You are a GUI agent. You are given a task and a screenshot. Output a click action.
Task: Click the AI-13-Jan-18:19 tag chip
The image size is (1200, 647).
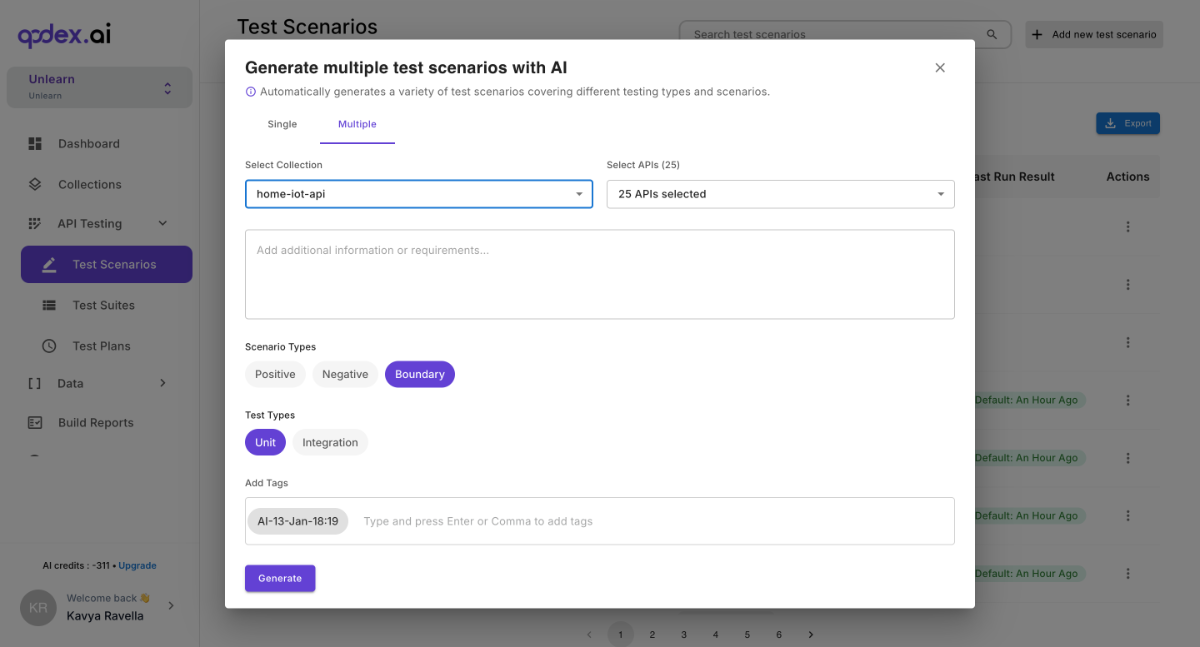pos(298,521)
